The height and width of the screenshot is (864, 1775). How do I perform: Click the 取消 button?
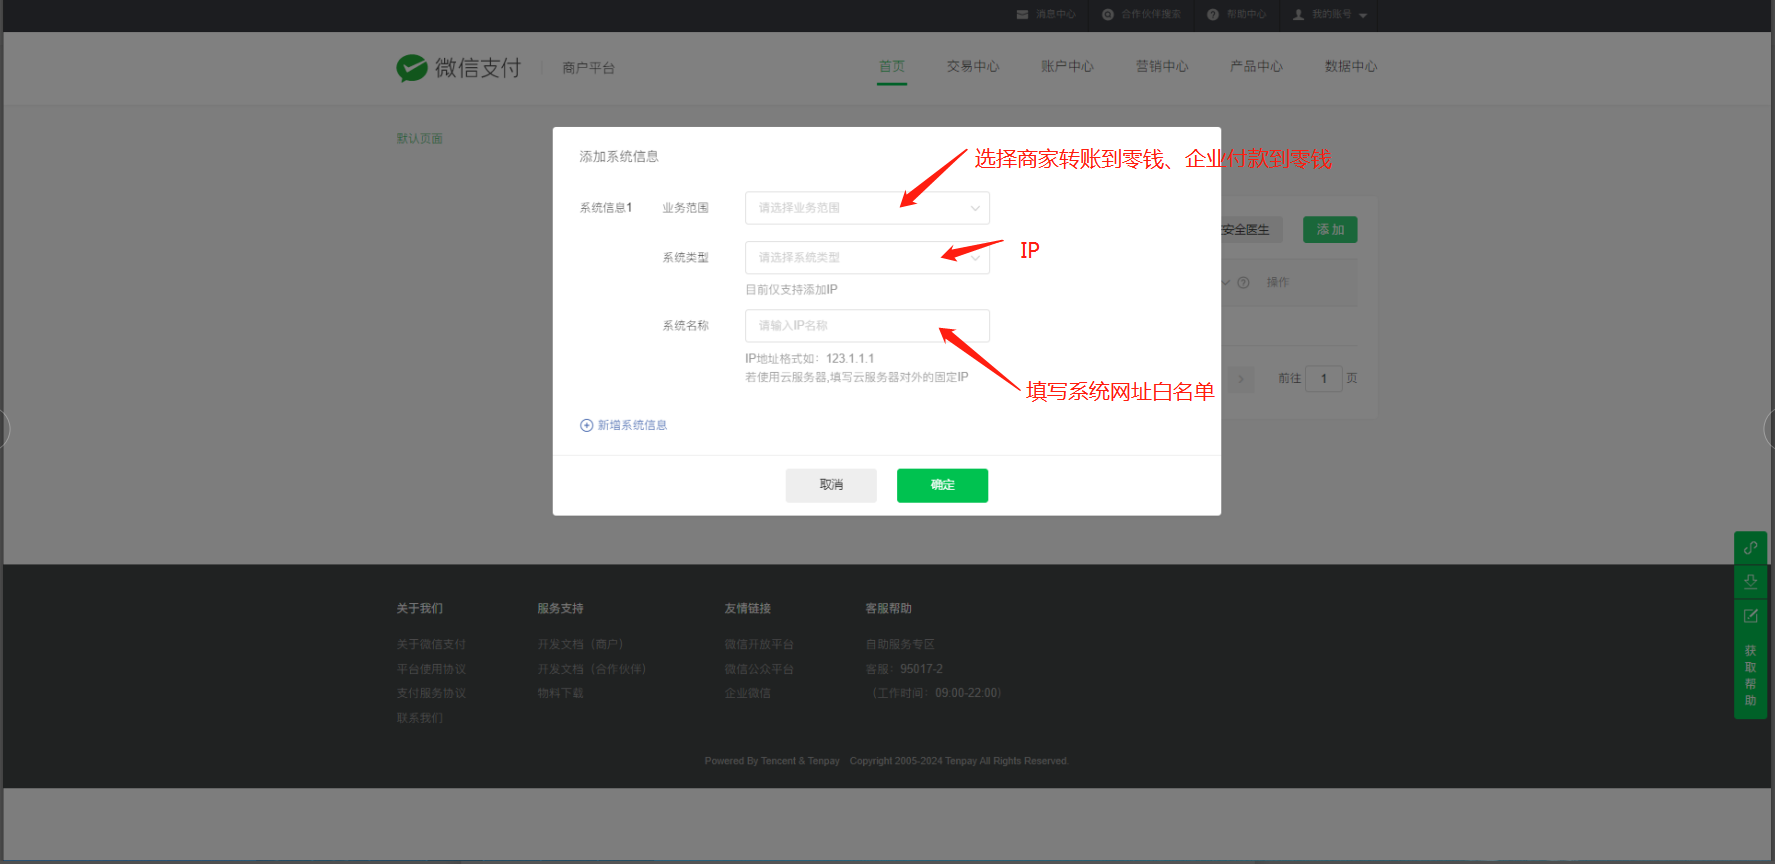click(x=831, y=485)
